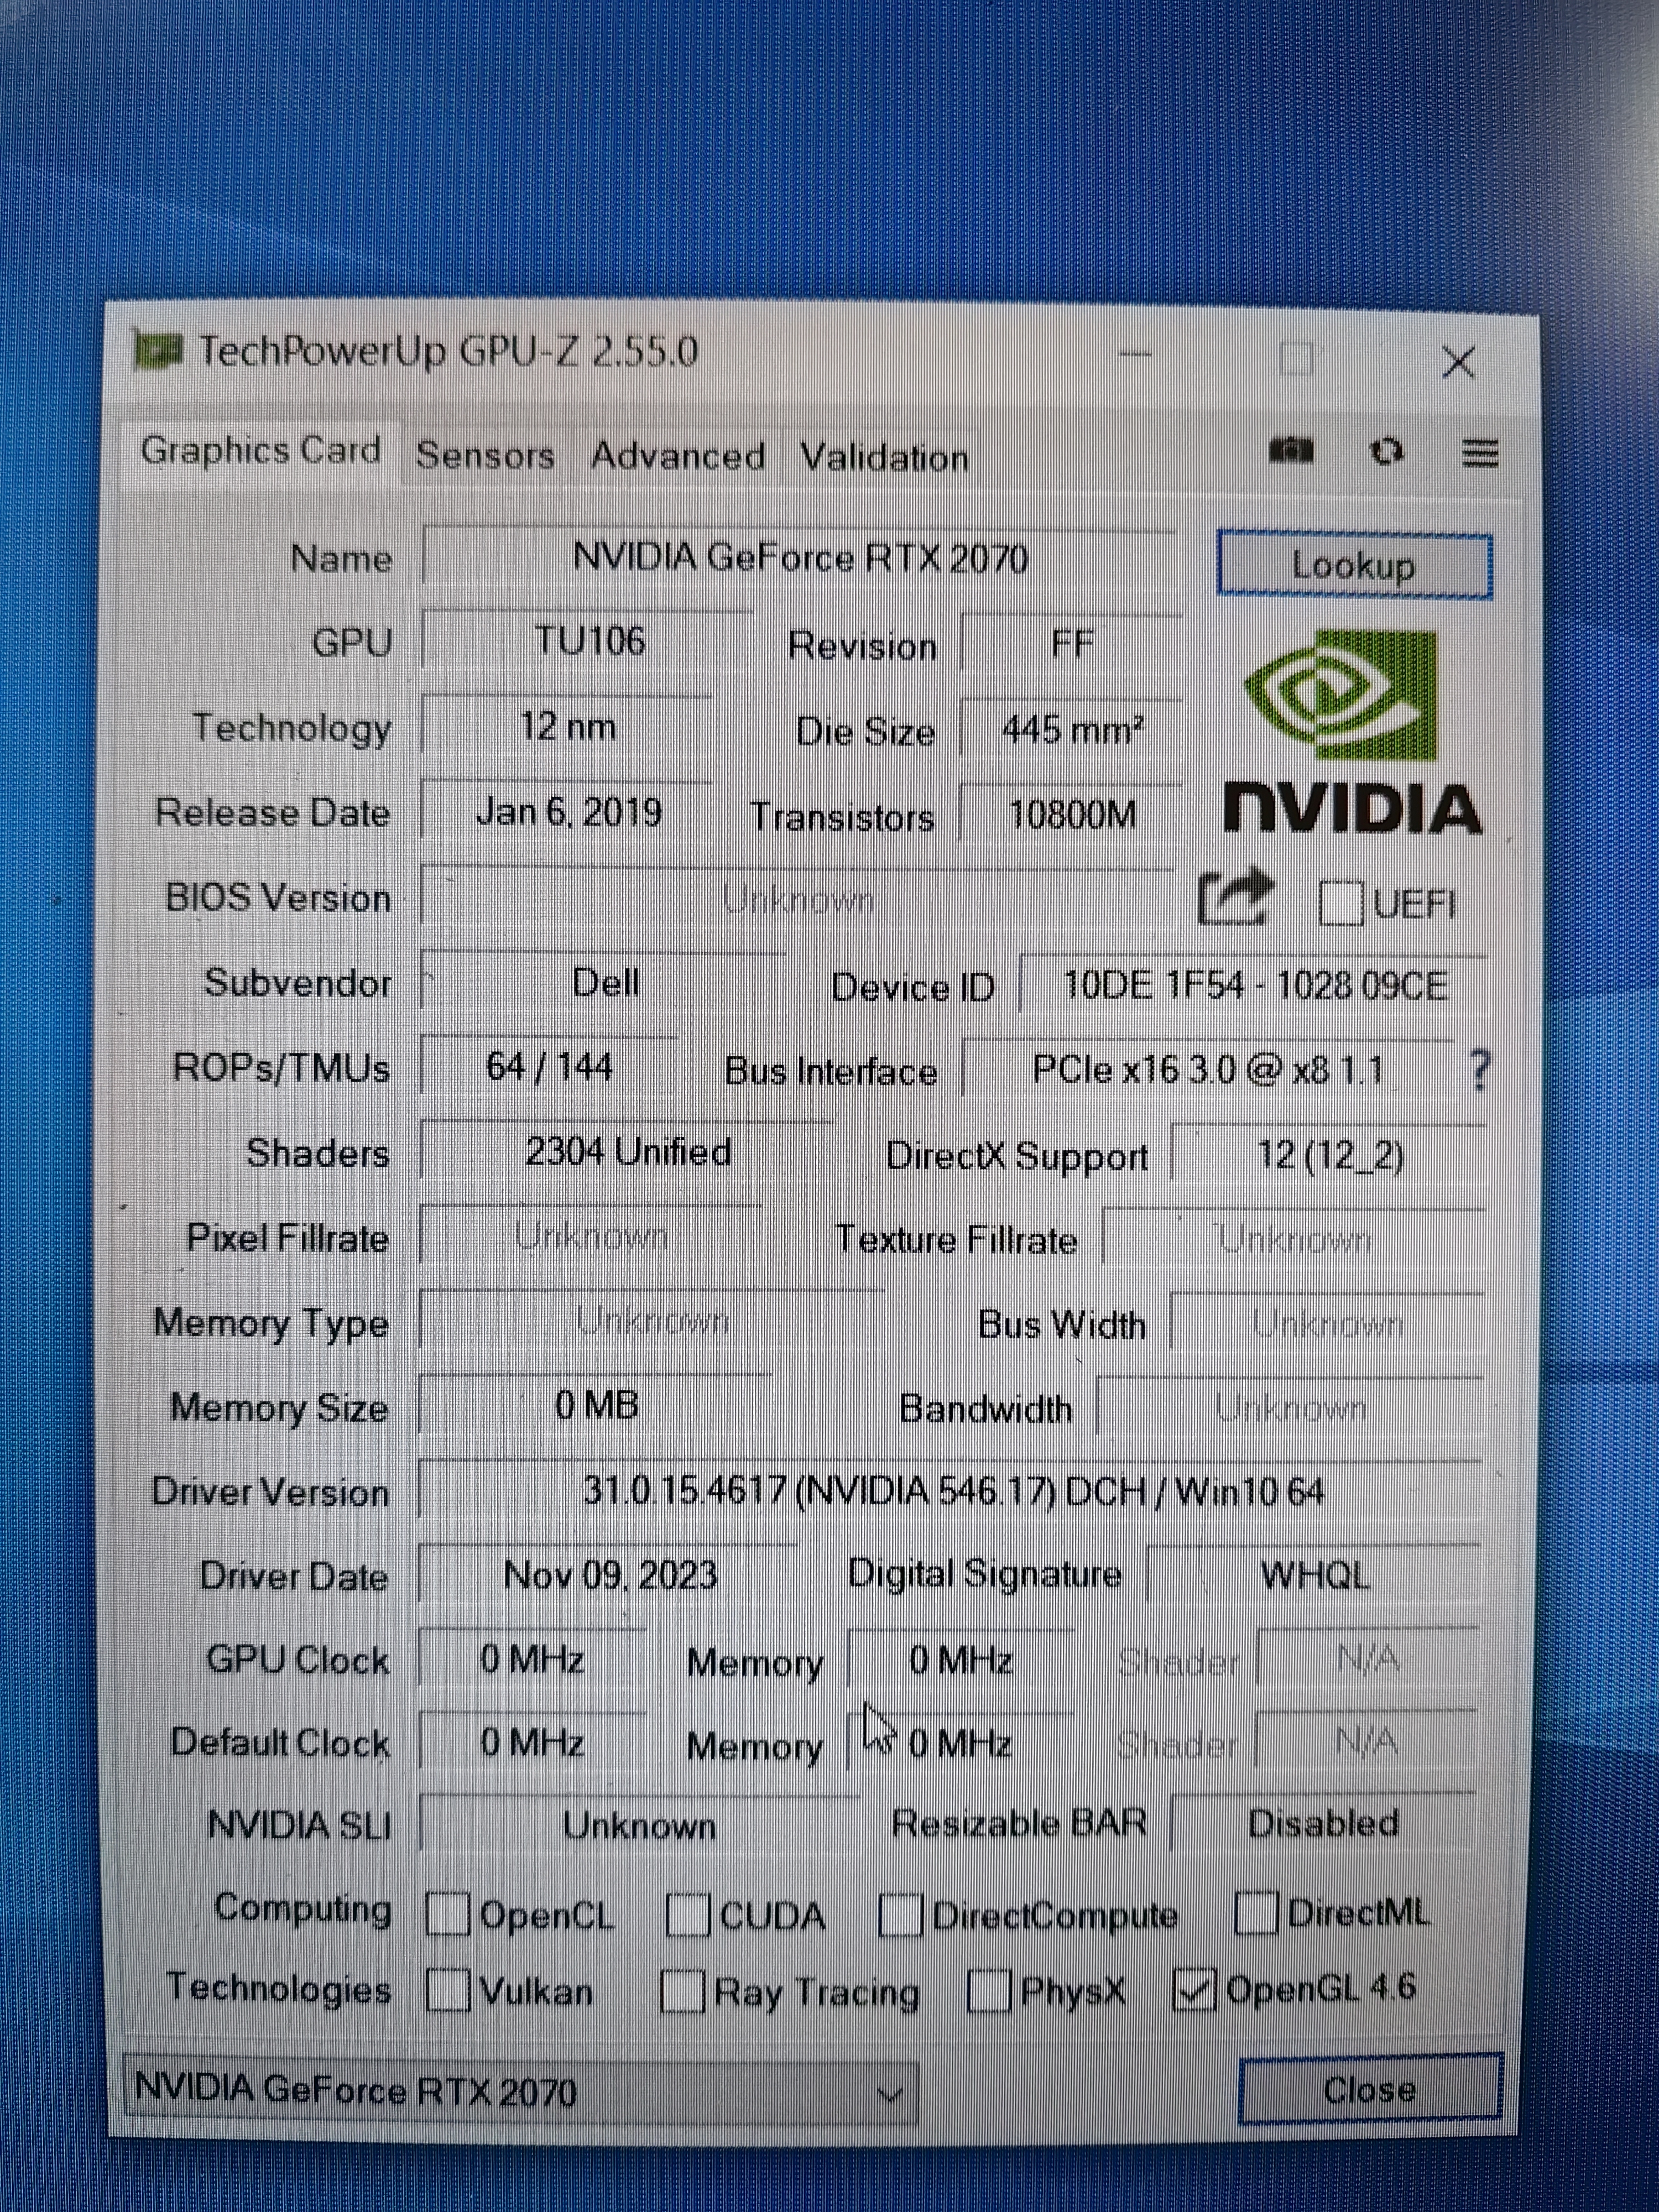Go to the Validation tab

884,458
